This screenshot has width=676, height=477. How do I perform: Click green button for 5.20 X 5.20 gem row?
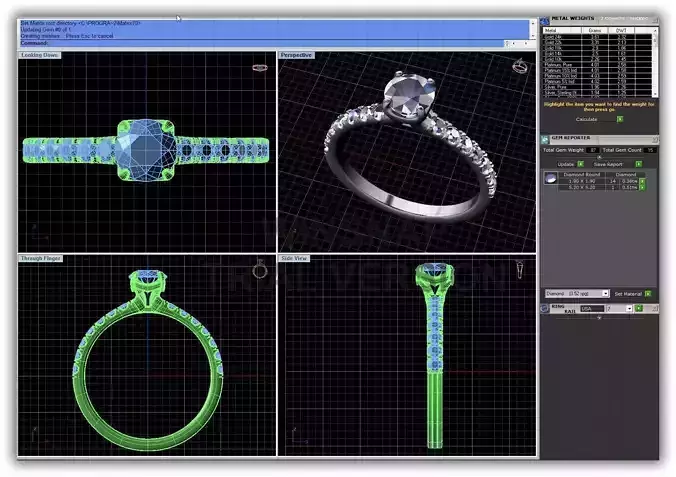point(642,188)
